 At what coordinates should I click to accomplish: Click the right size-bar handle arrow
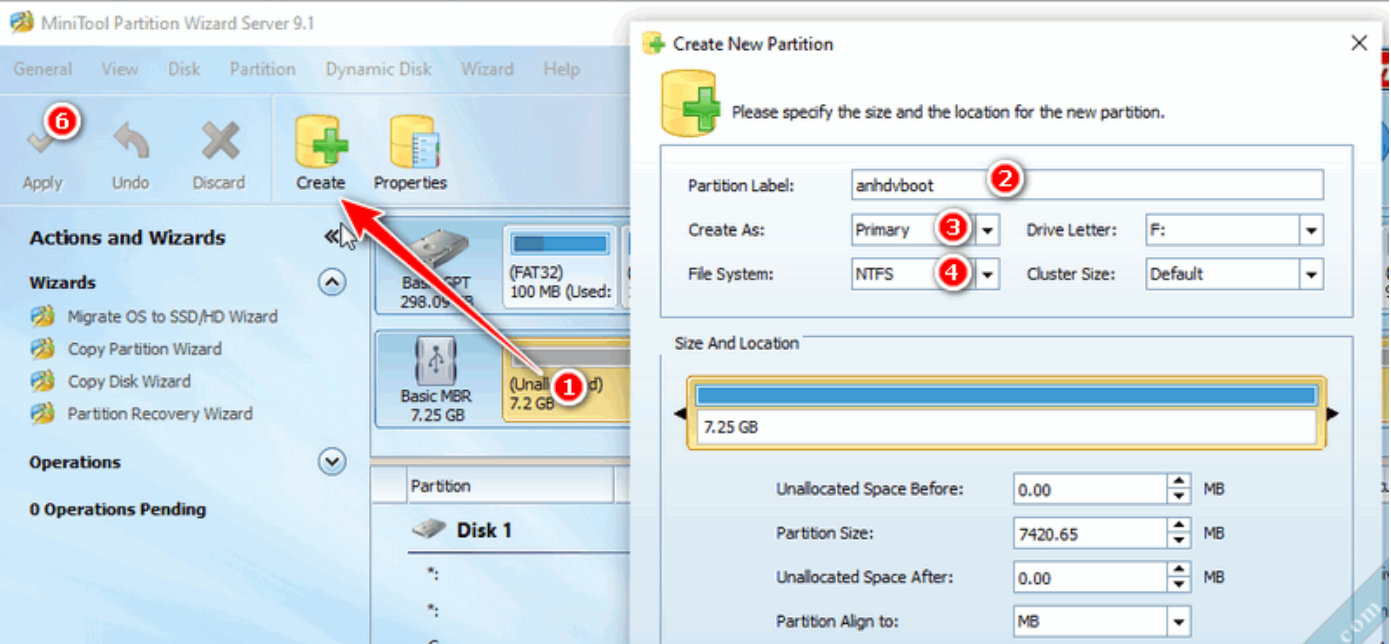coord(1332,414)
